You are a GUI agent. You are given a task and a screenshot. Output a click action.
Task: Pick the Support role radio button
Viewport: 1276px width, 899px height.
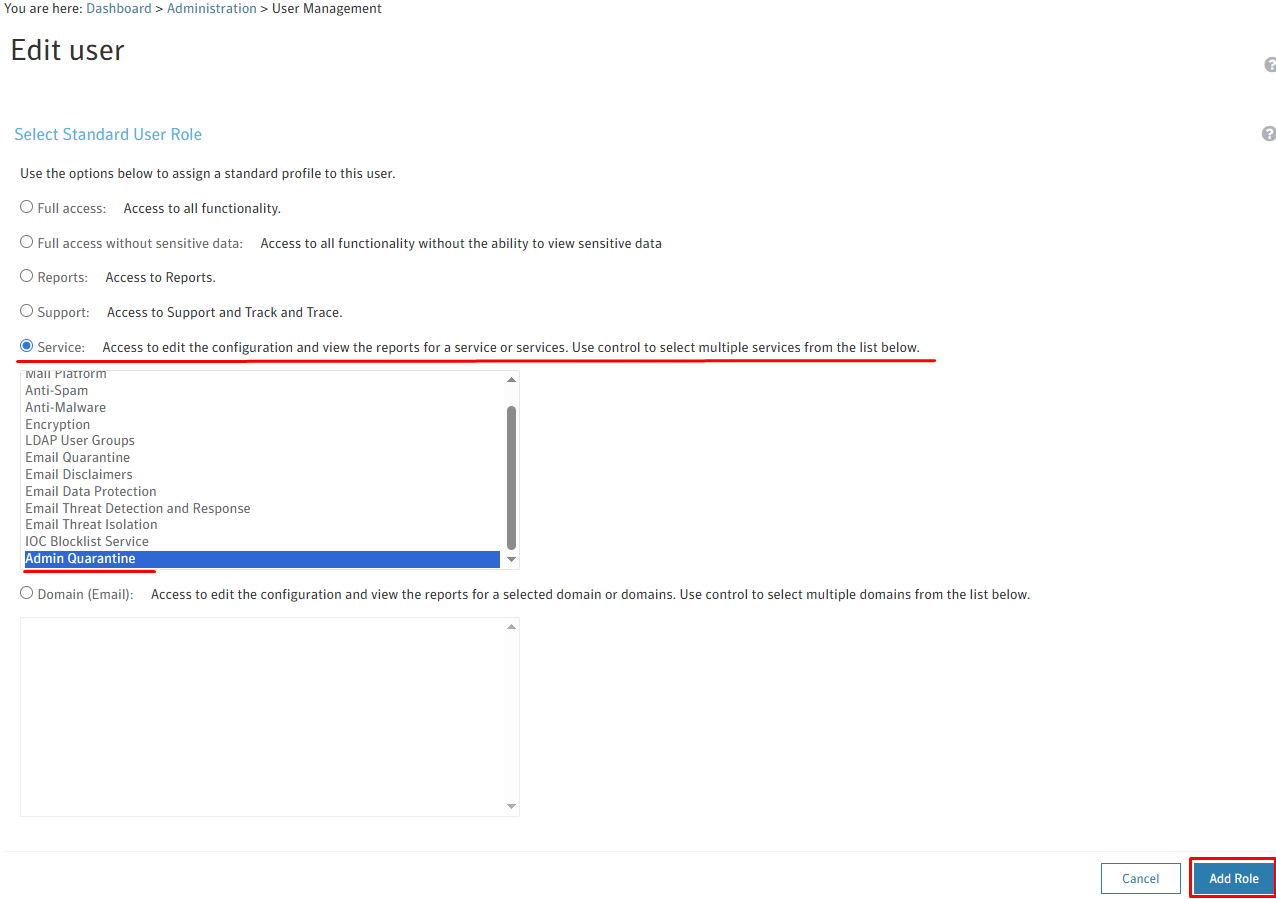tap(27, 311)
